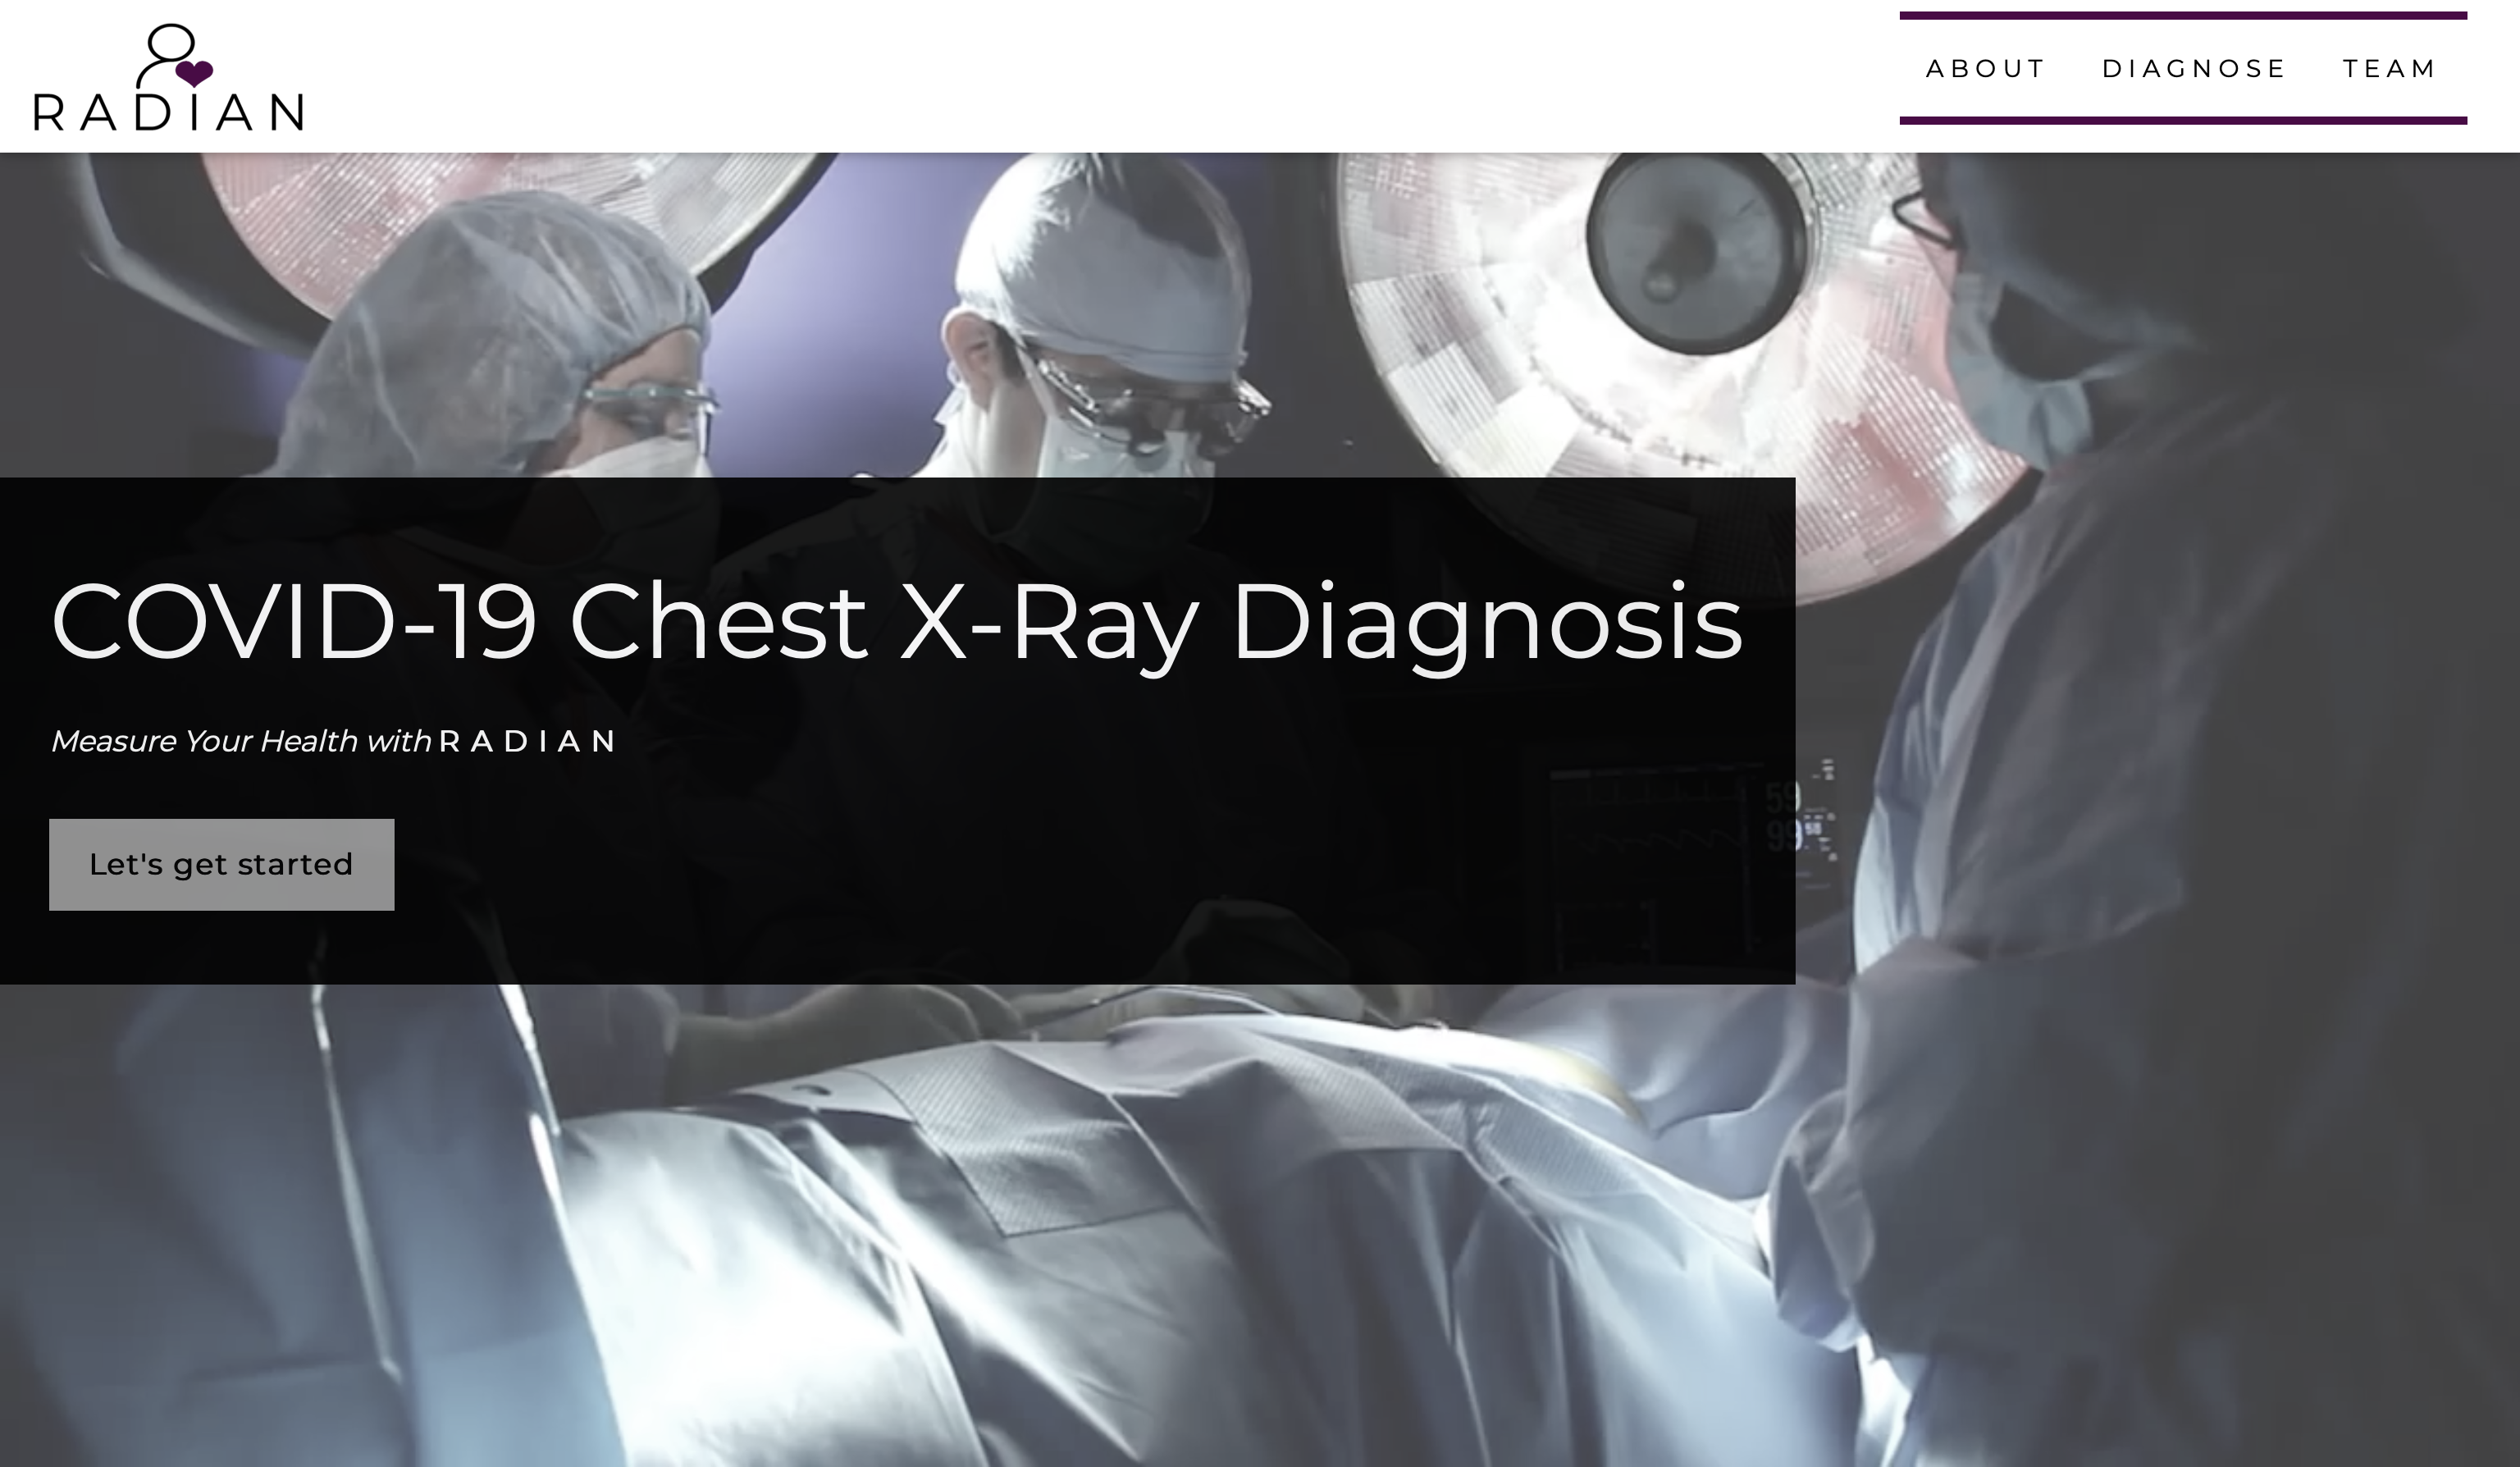
Task: Click the person-with-heart logo icon
Action: [174, 56]
